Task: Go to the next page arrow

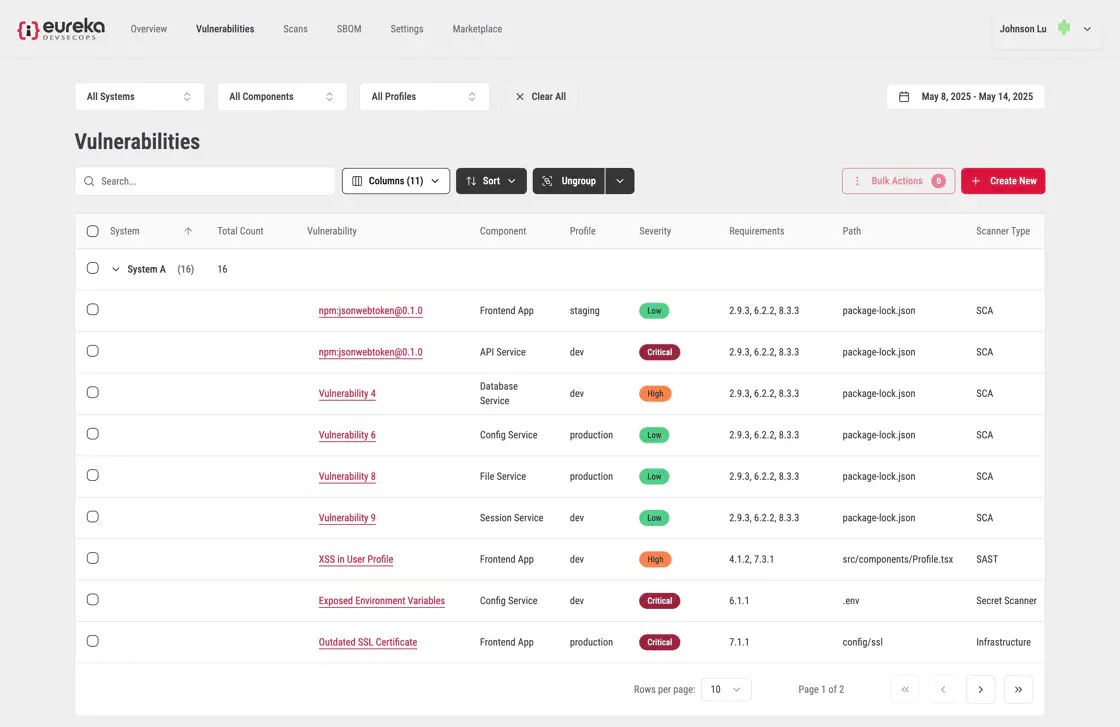Action: (x=980, y=689)
